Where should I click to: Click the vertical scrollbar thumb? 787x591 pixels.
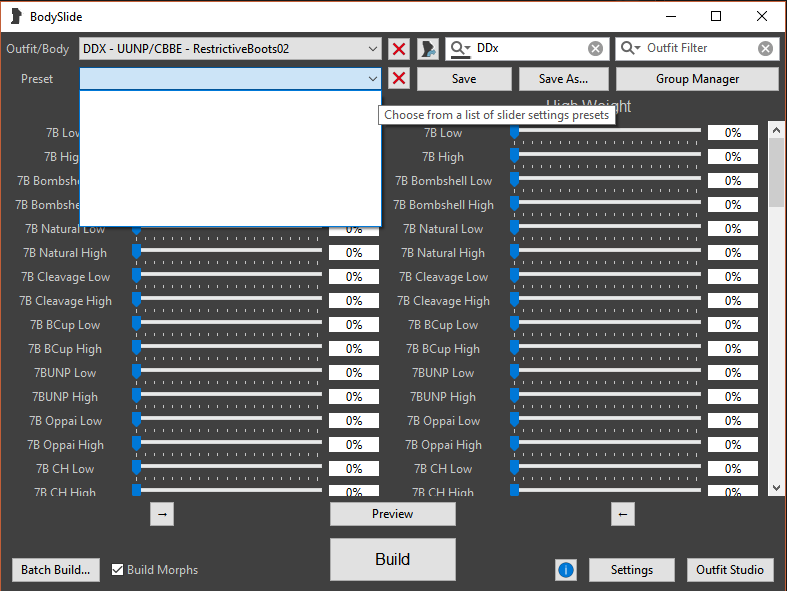(776, 173)
